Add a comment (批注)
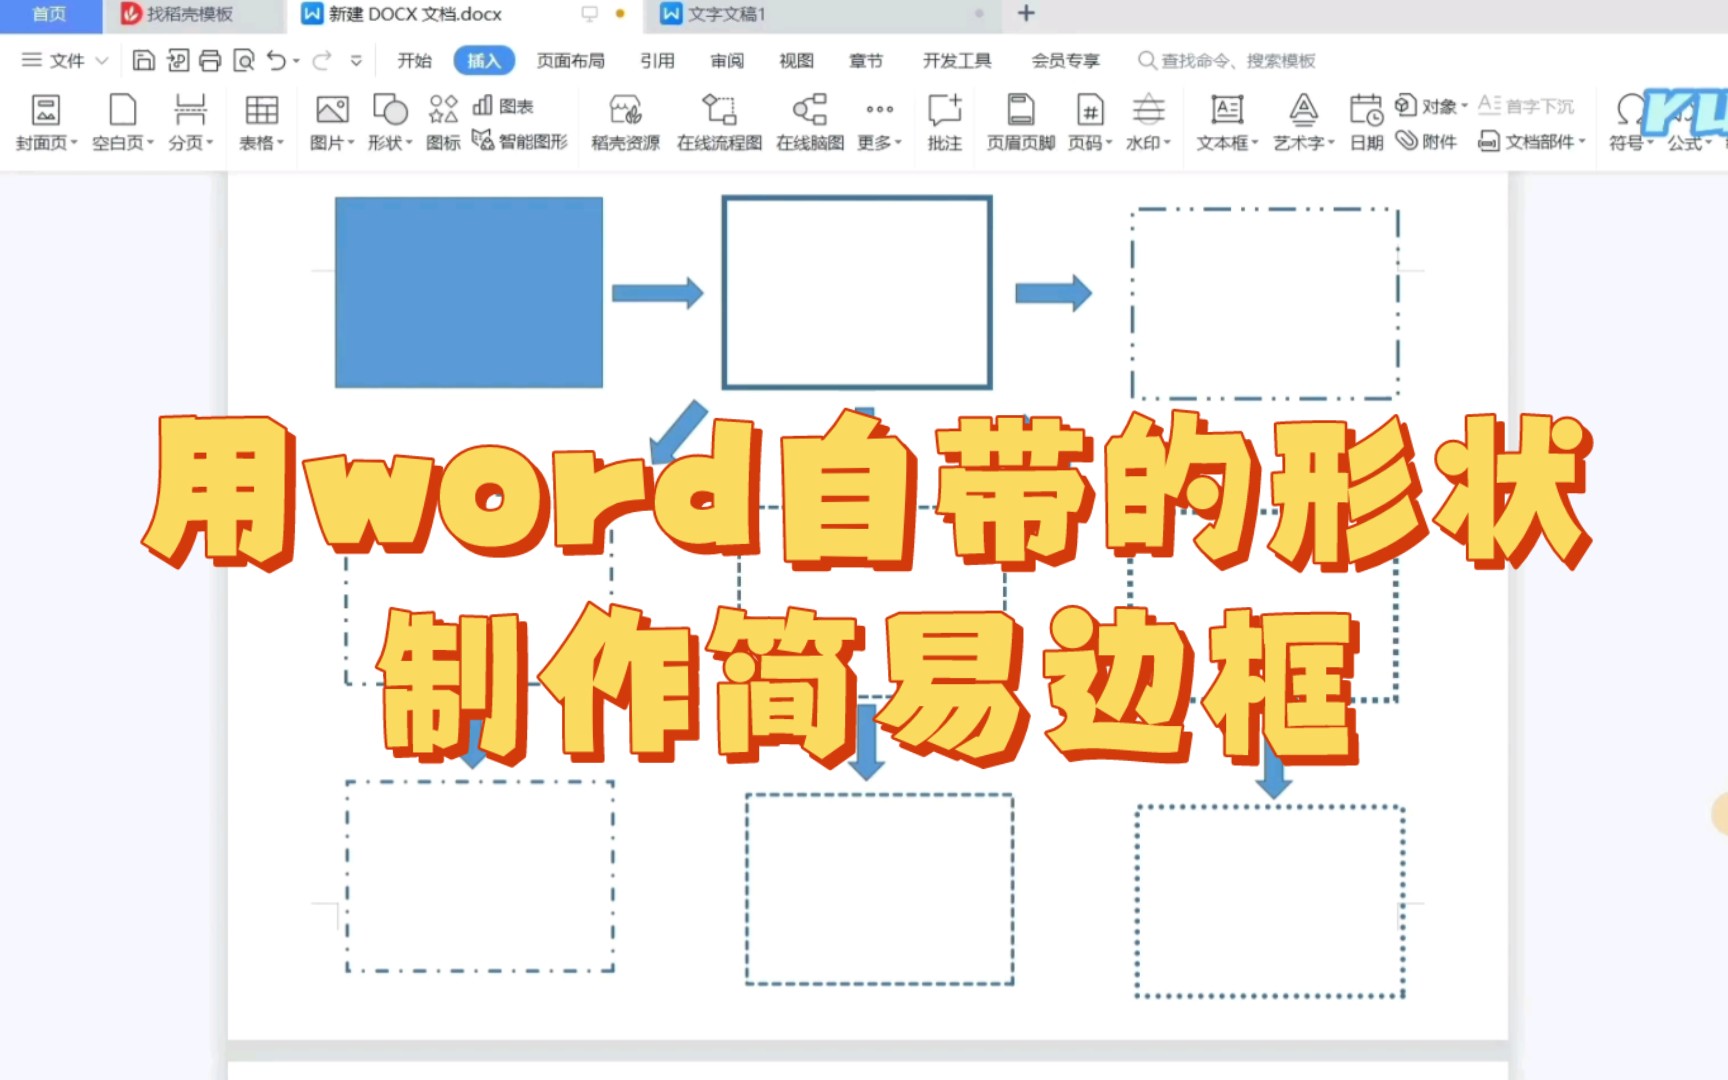The height and width of the screenshot is (1080, 1728). tap(944, 122)
